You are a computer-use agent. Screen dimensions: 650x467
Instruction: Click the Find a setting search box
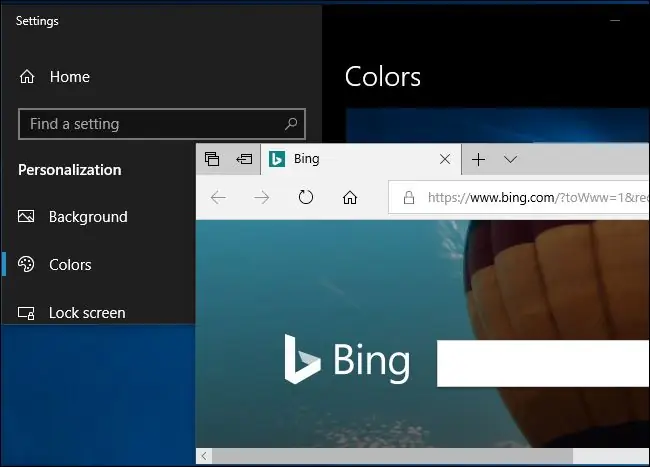tap(162, 124)
